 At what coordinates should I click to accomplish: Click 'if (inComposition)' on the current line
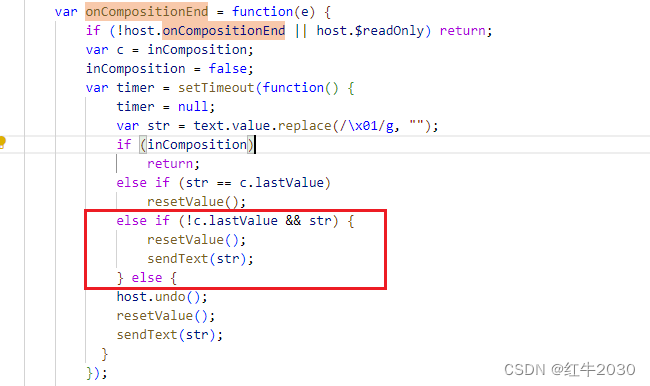tap(185, 145)
